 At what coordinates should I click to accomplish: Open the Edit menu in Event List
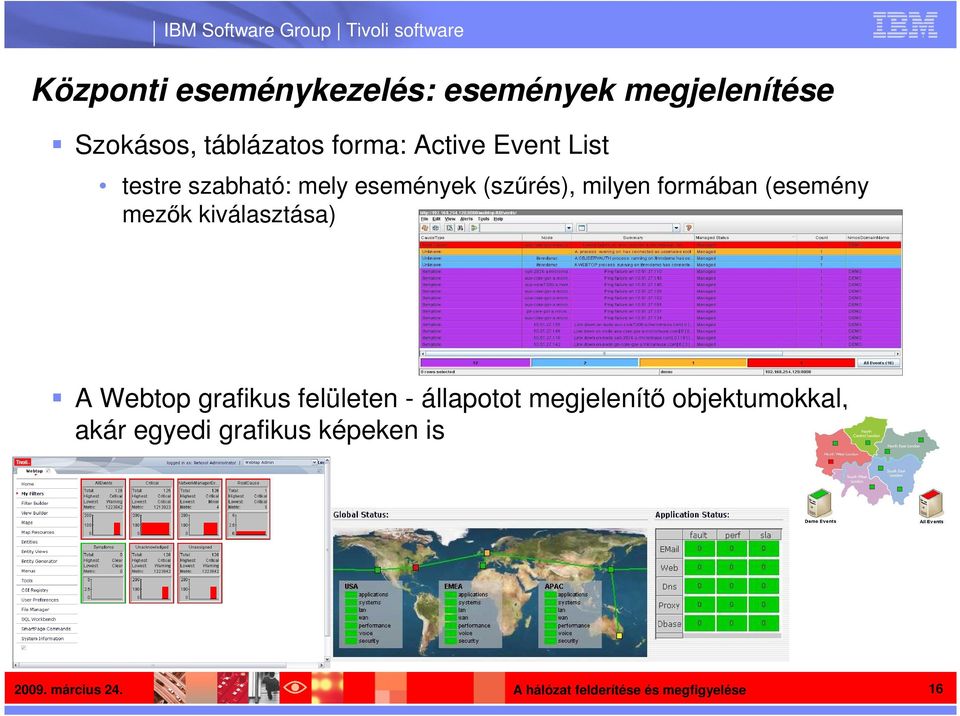click(437, 219)
